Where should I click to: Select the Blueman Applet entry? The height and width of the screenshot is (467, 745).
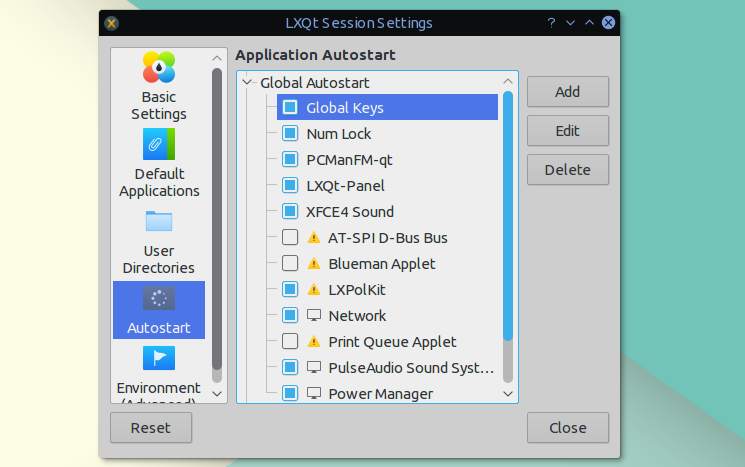(382, 264)
